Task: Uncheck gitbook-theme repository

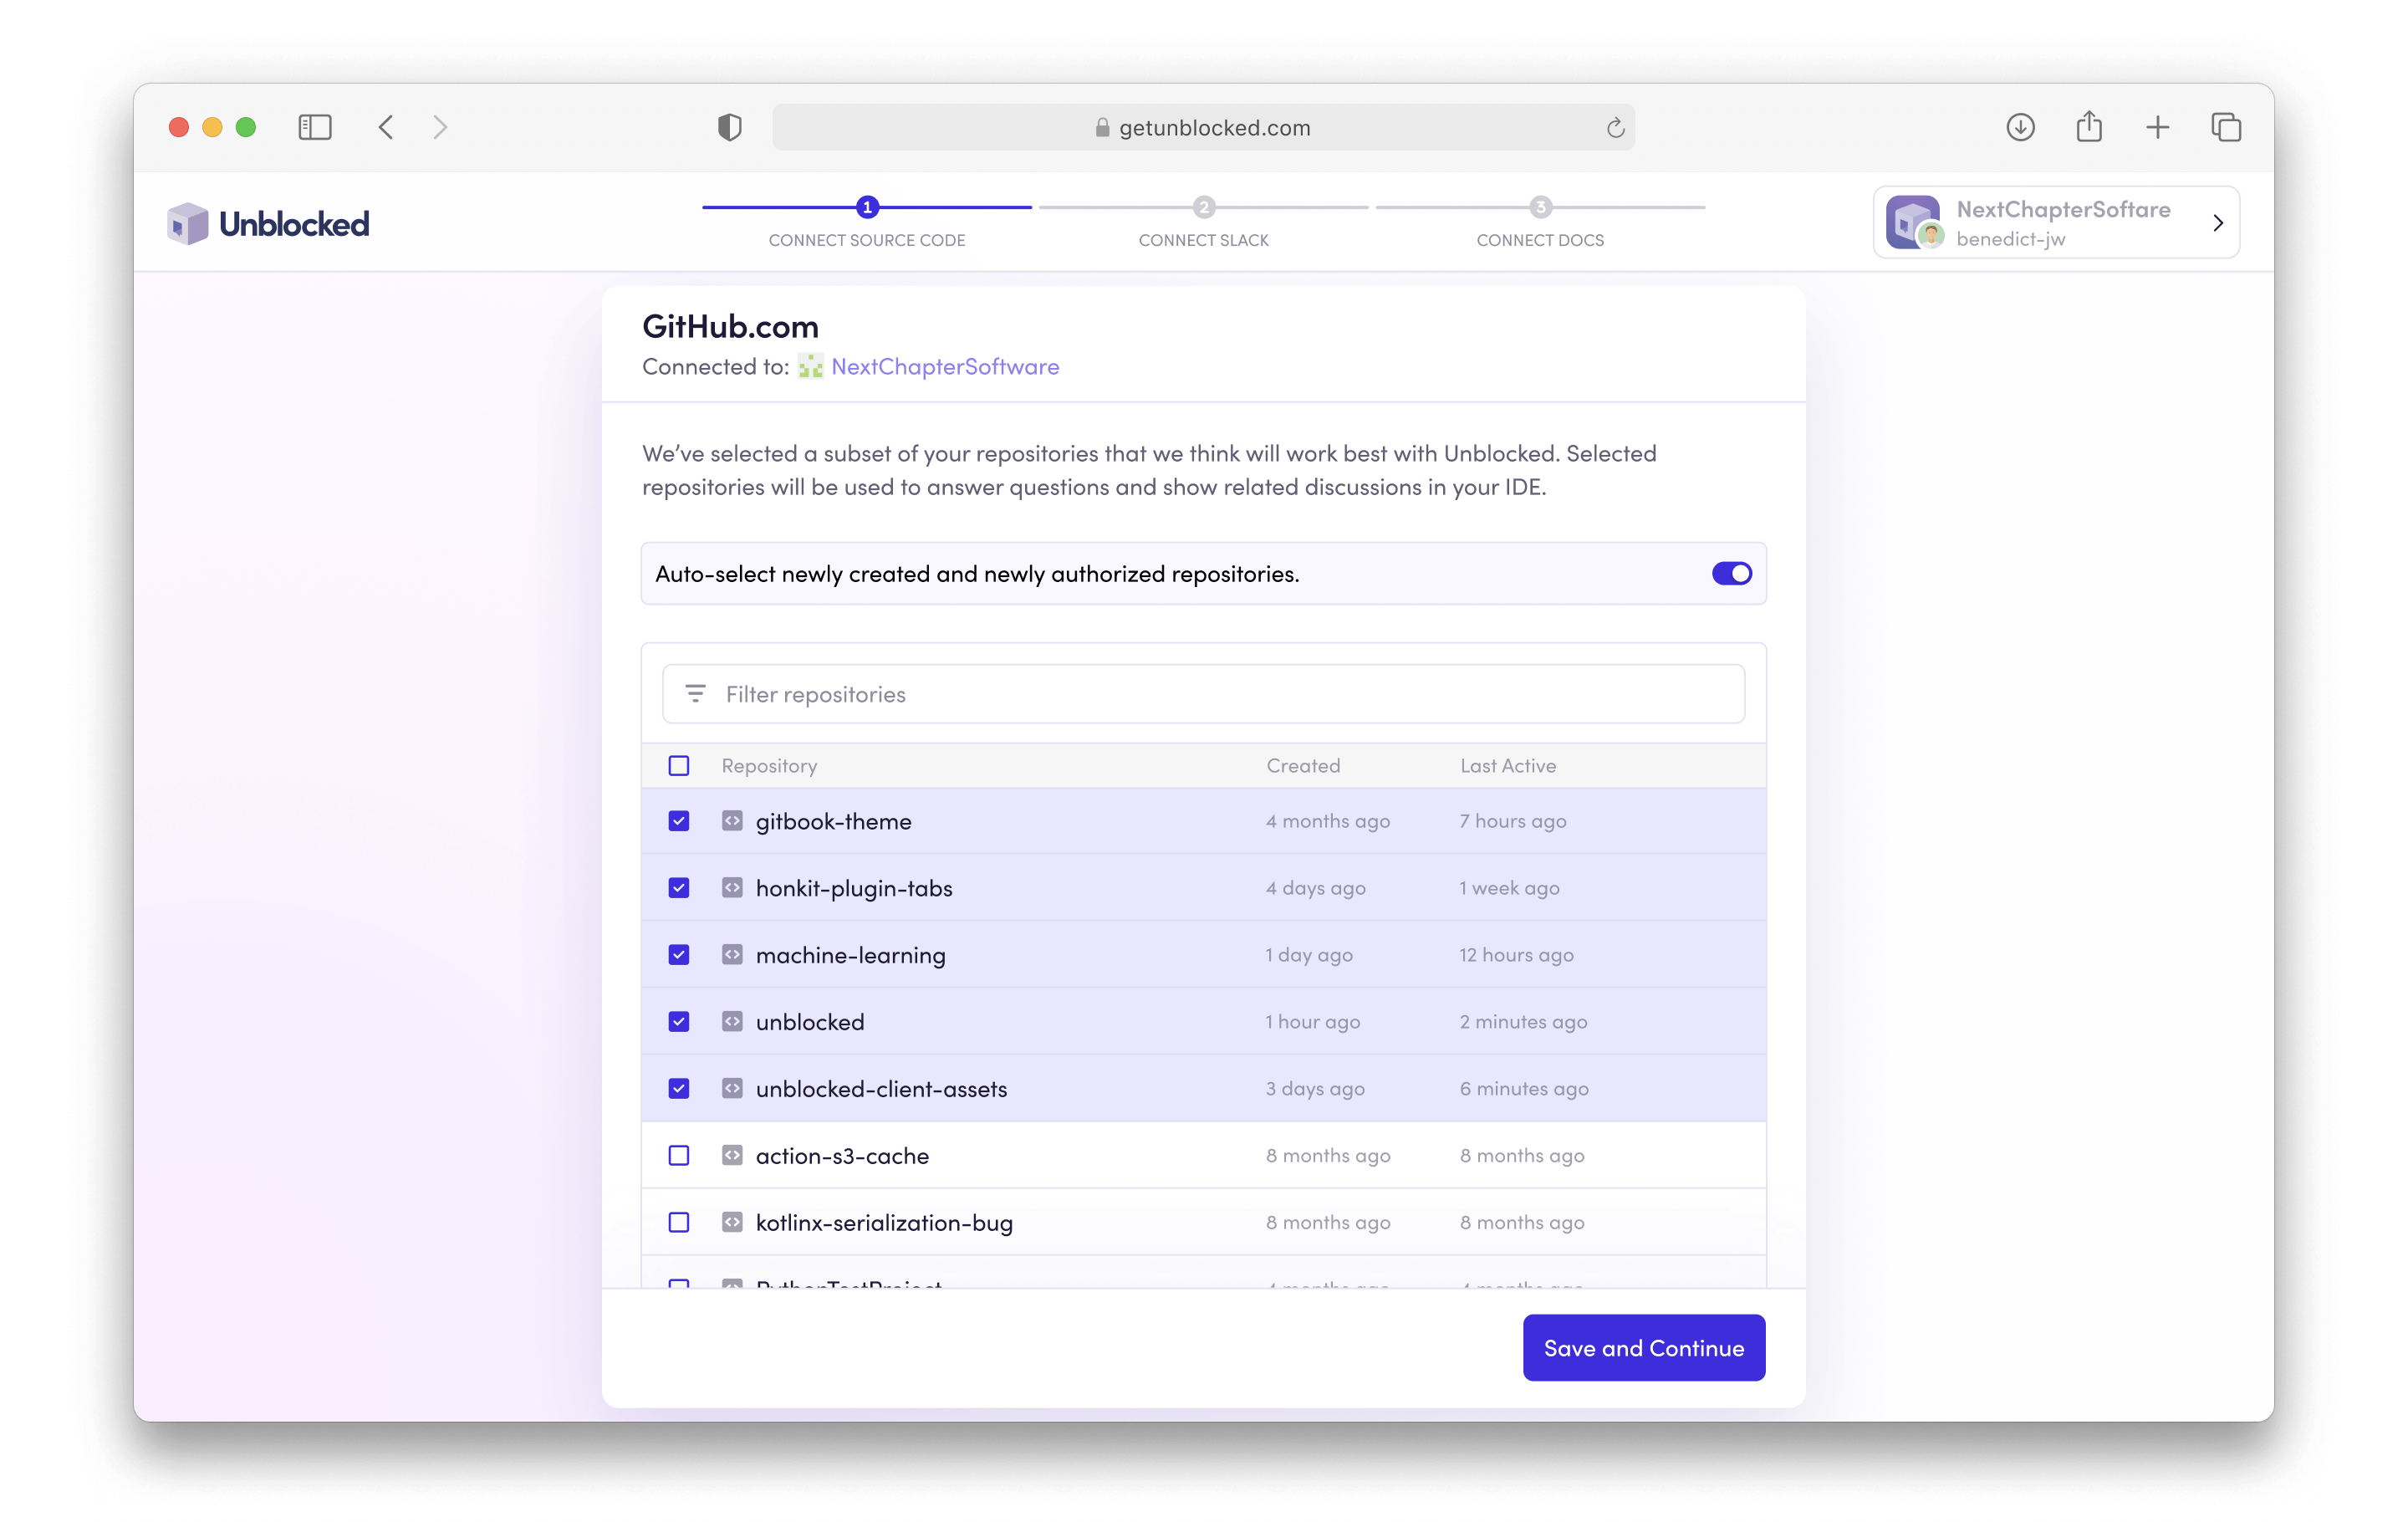Action: 679,821
